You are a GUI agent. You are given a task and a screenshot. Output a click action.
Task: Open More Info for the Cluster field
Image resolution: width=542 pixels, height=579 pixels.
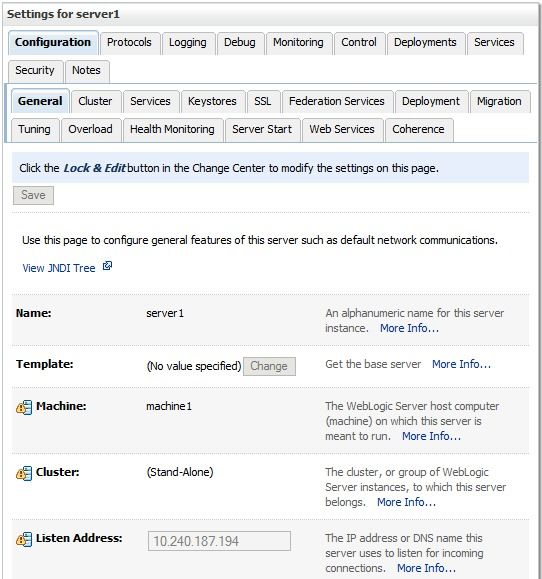pyautogui.click(x=406, y=503)
